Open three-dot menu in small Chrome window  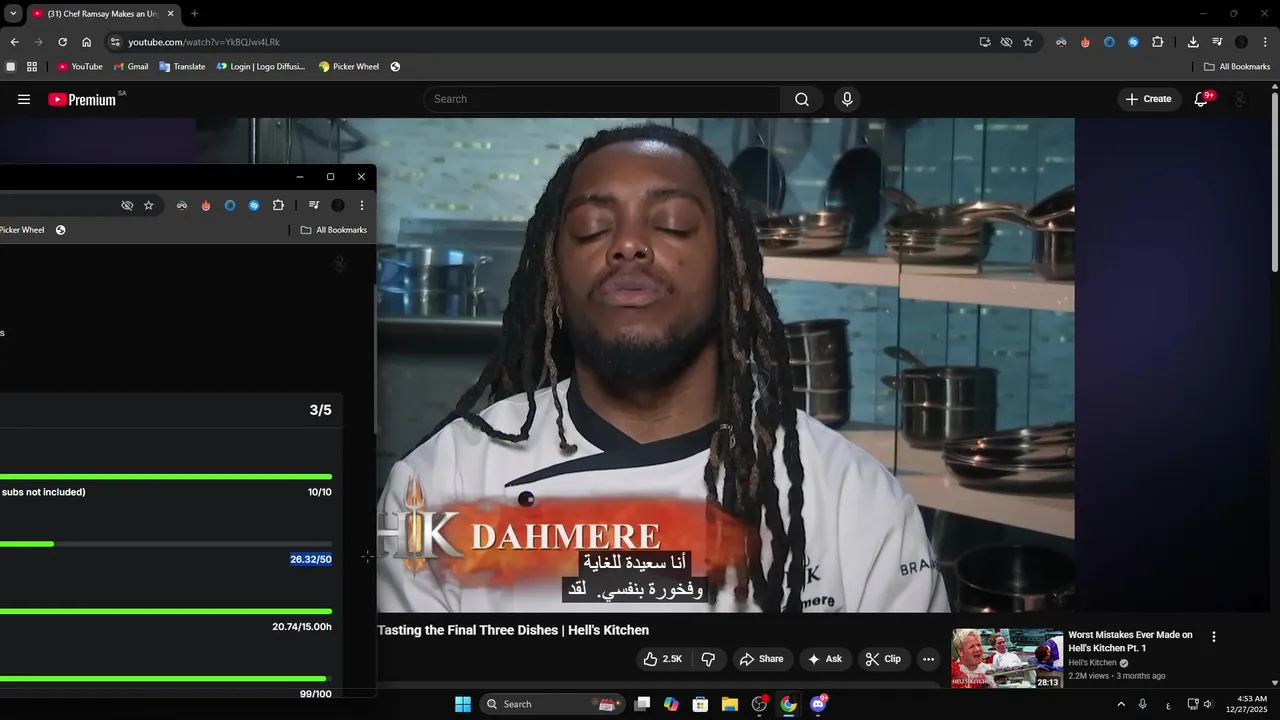362,205
